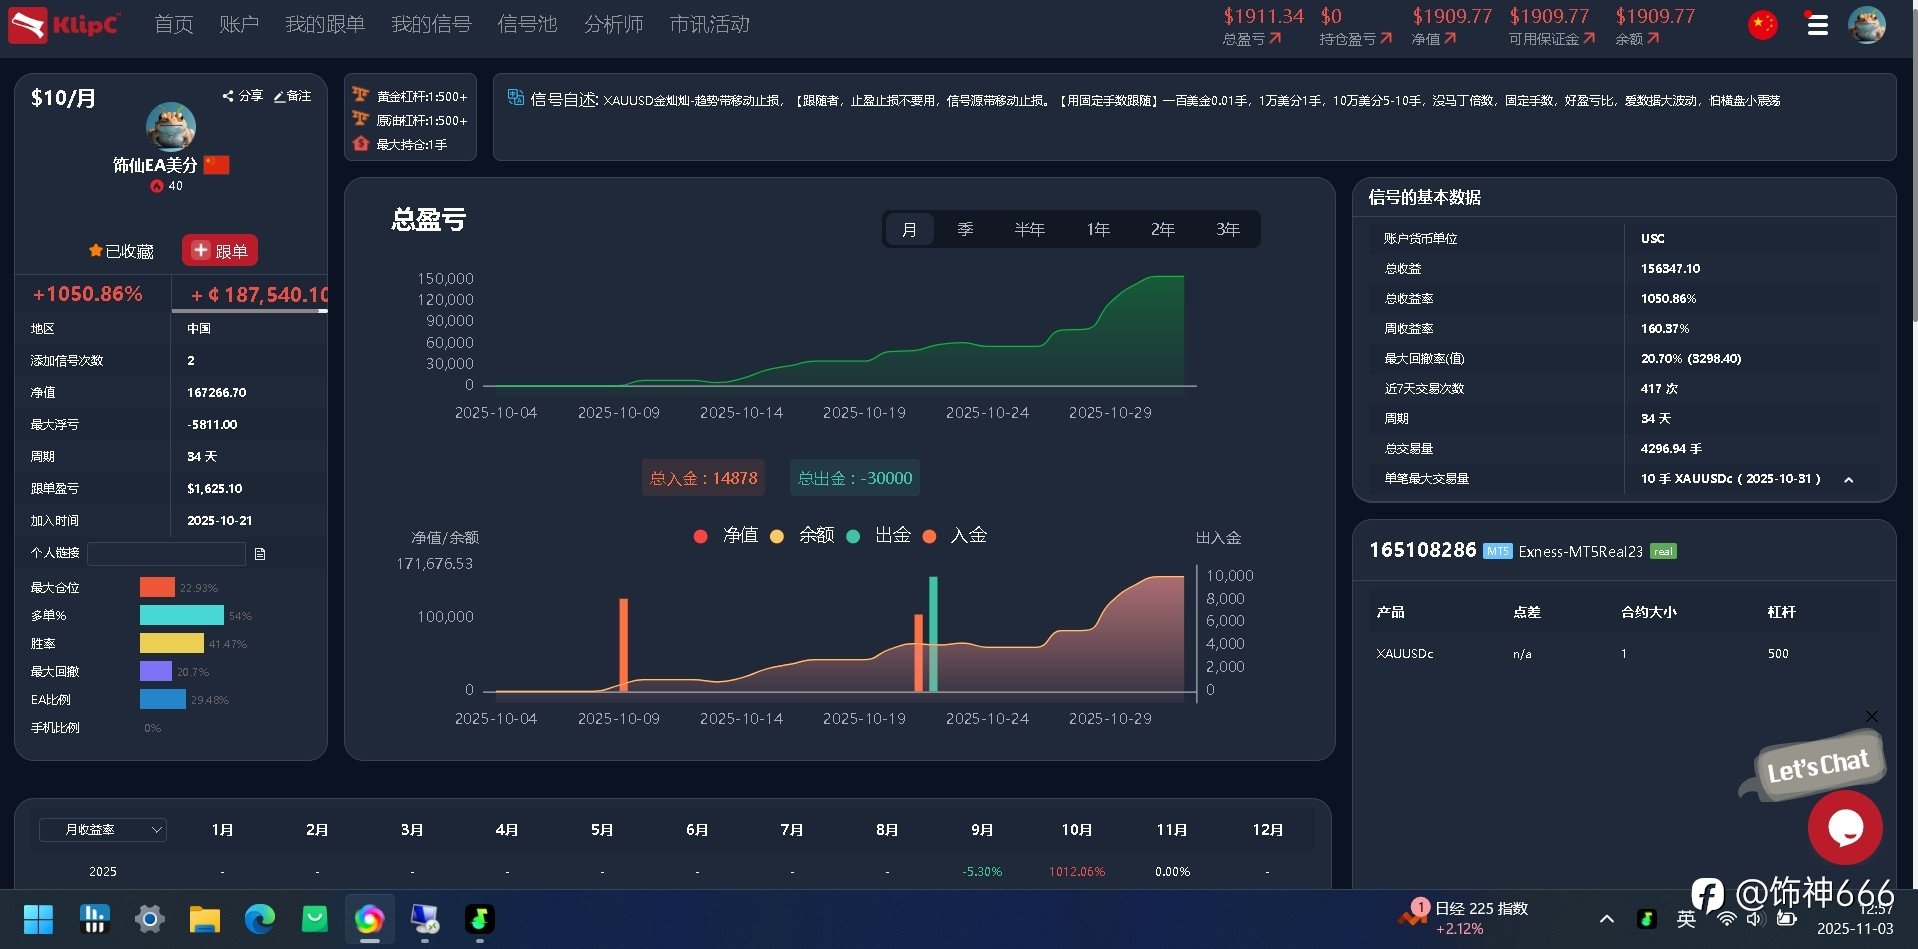Select the 月 chart period tab
Image resolution: width=1918 pixels, height=949 pixels.
click(x=909, y=229)
